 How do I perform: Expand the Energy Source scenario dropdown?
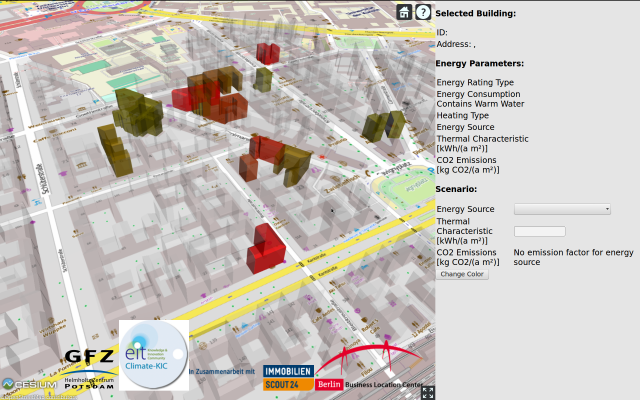[x=561, y=209]
